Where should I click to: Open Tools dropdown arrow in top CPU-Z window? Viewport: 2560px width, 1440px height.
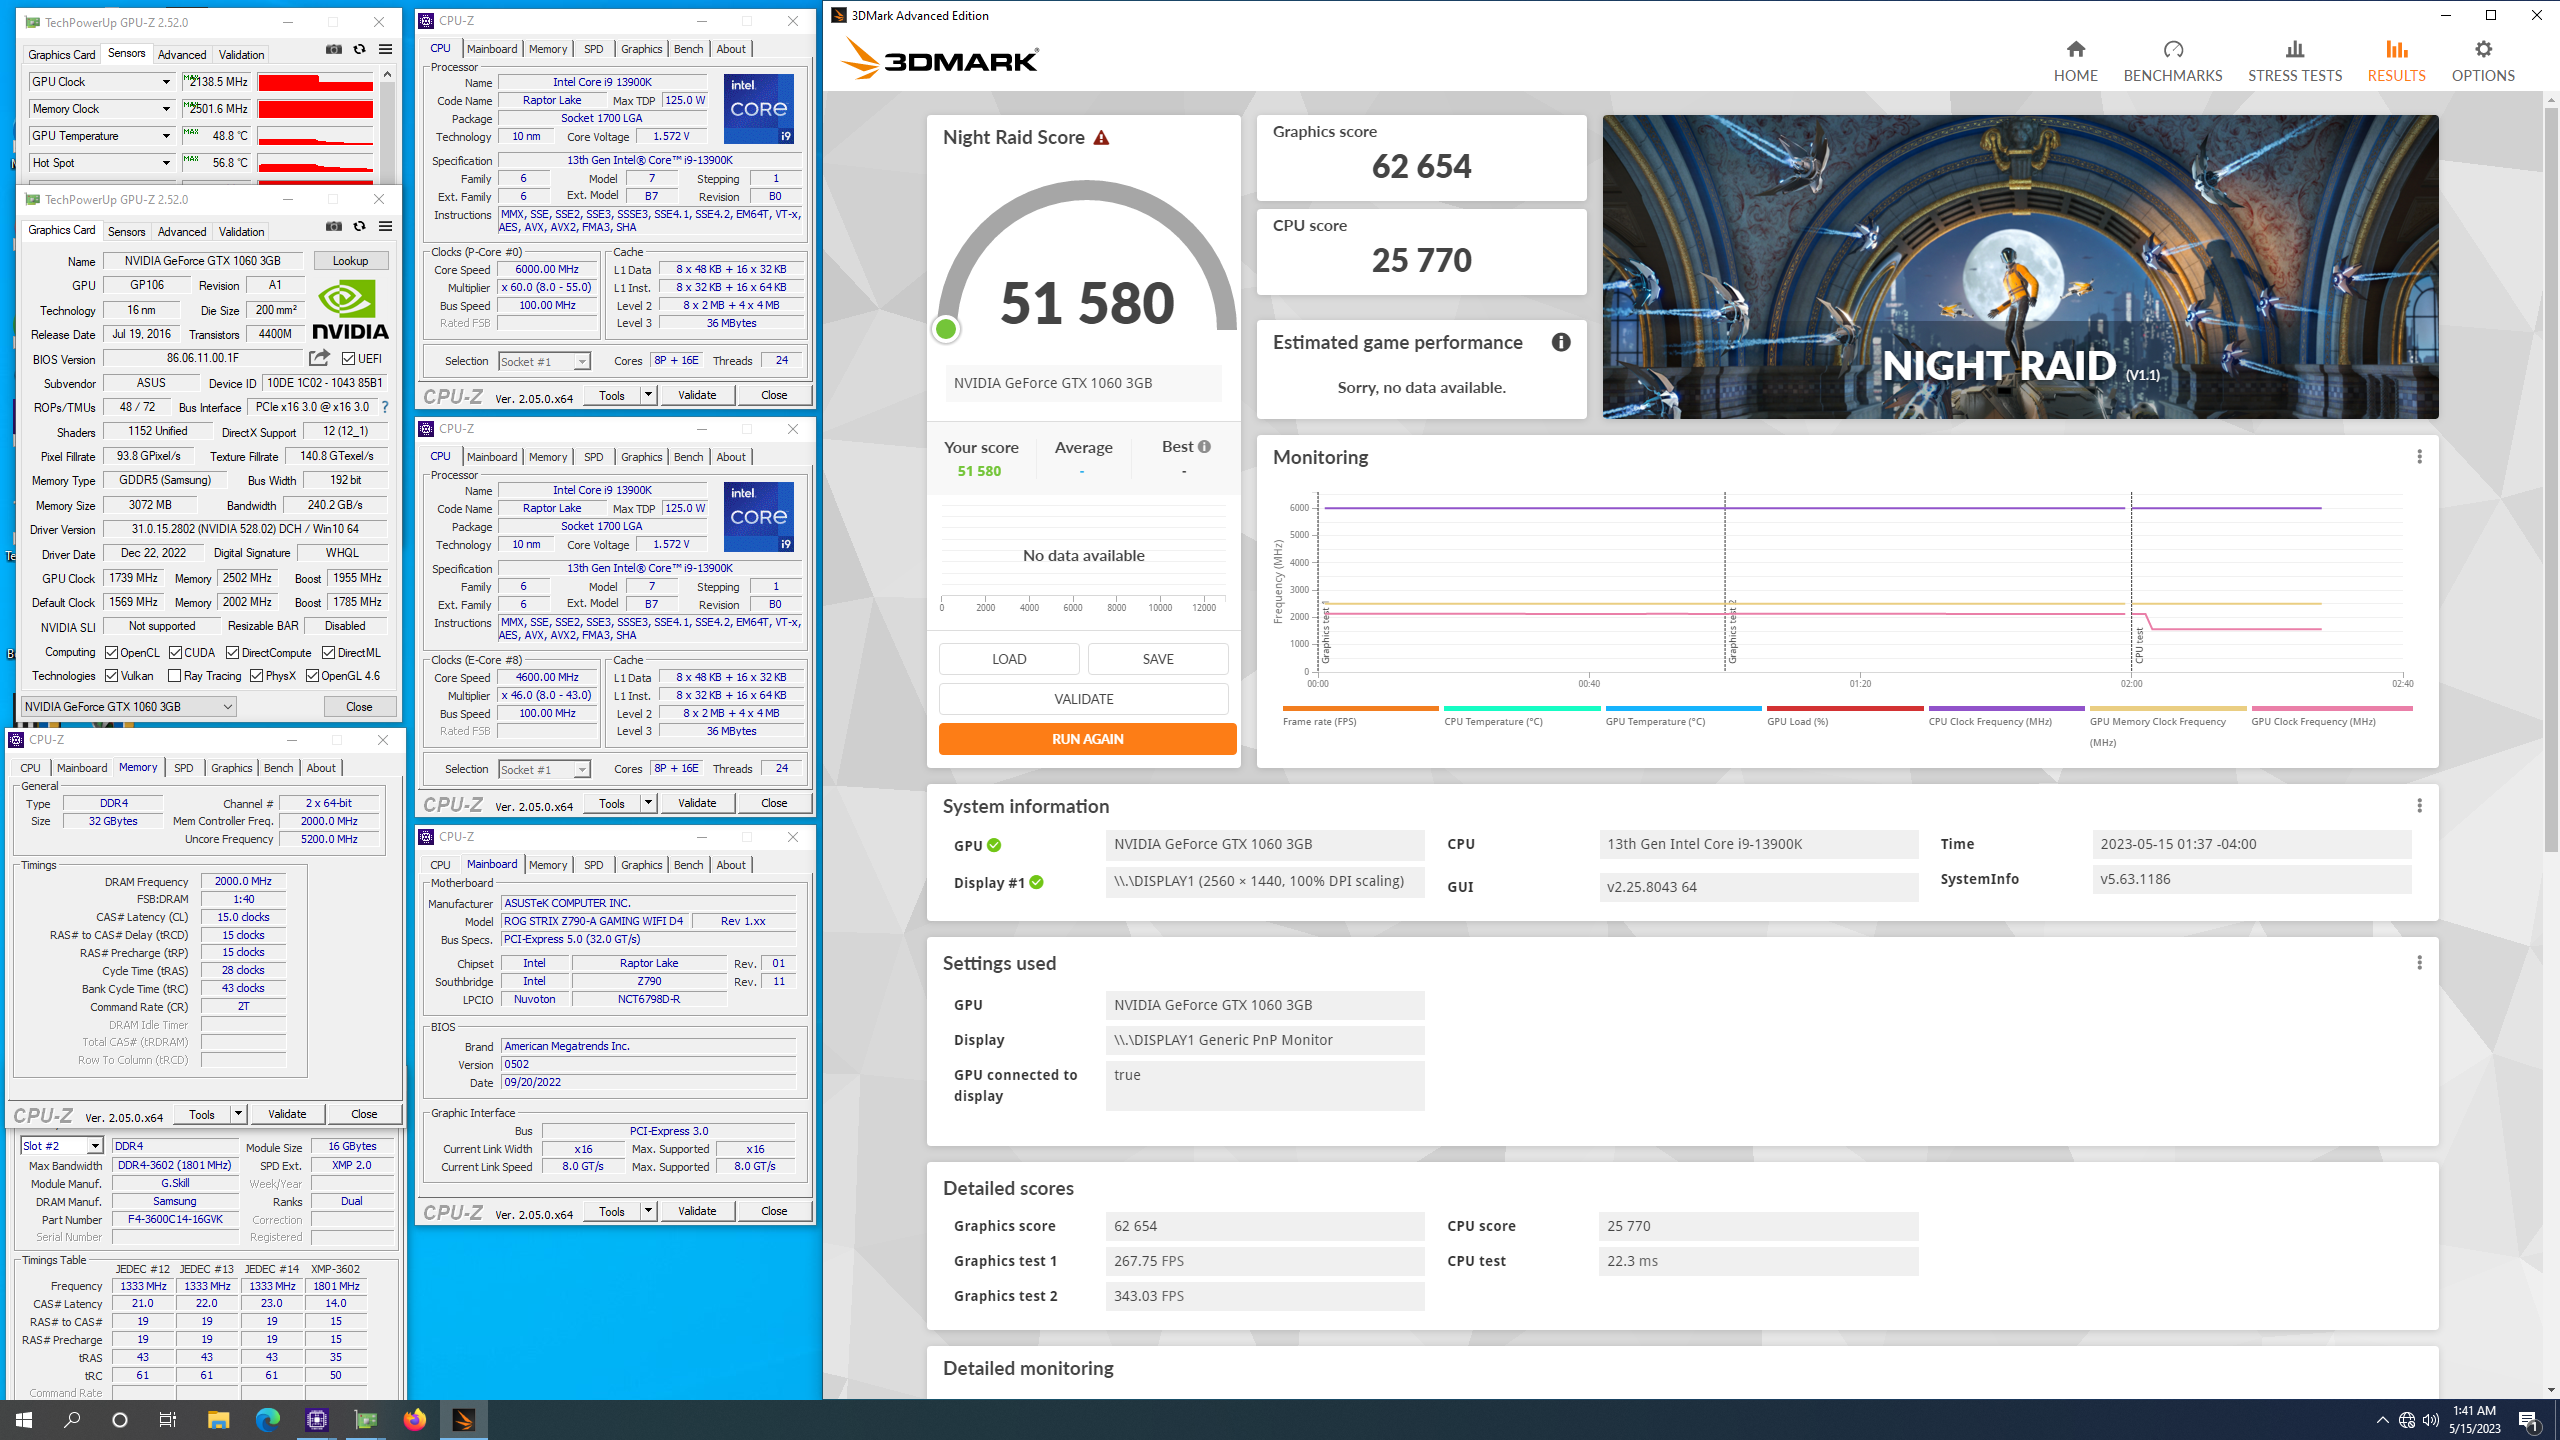pyautogui.click(x=648, y=395)
